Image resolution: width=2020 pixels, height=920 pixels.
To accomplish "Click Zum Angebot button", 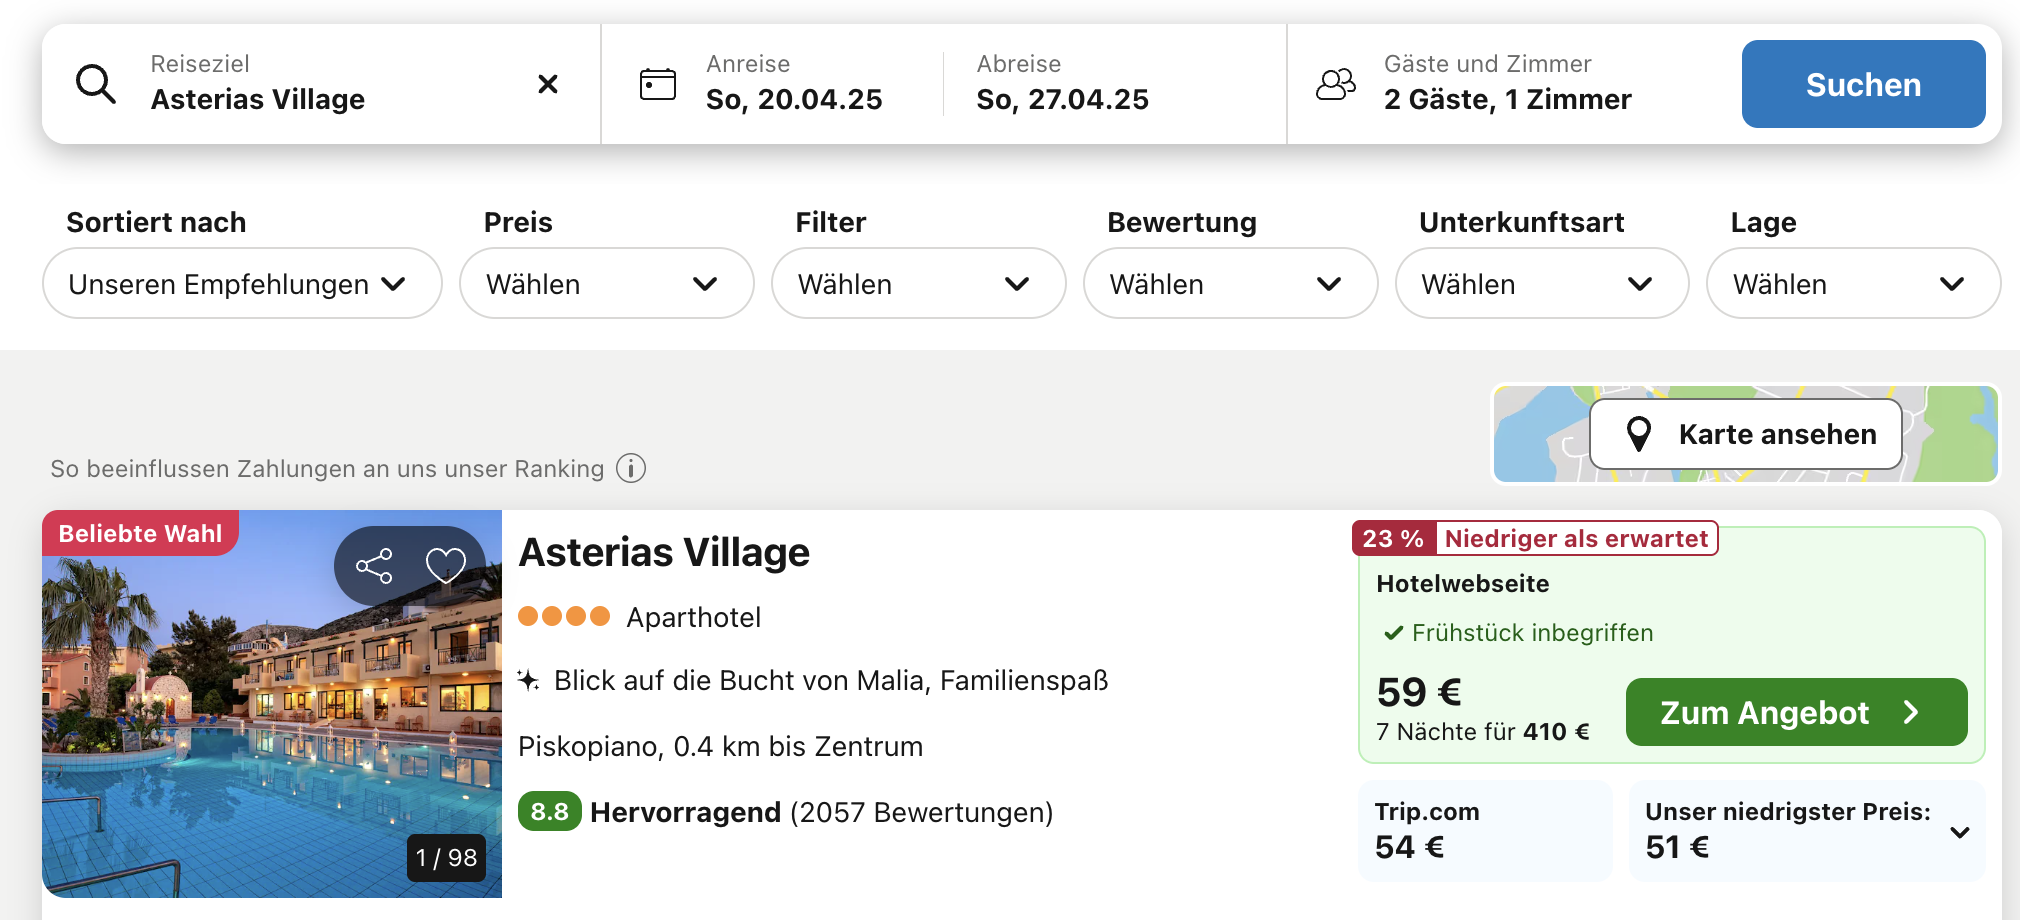I will (x=1796, y=712).
